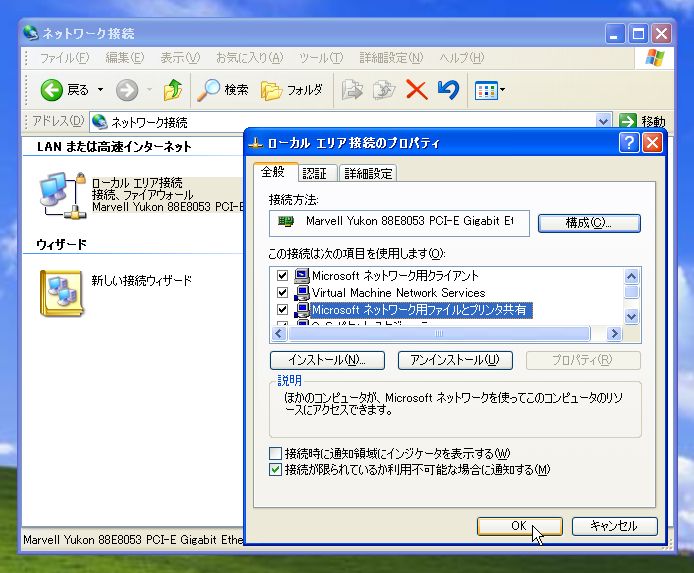Open the 編集(E) menu

[x=124, y=58]
